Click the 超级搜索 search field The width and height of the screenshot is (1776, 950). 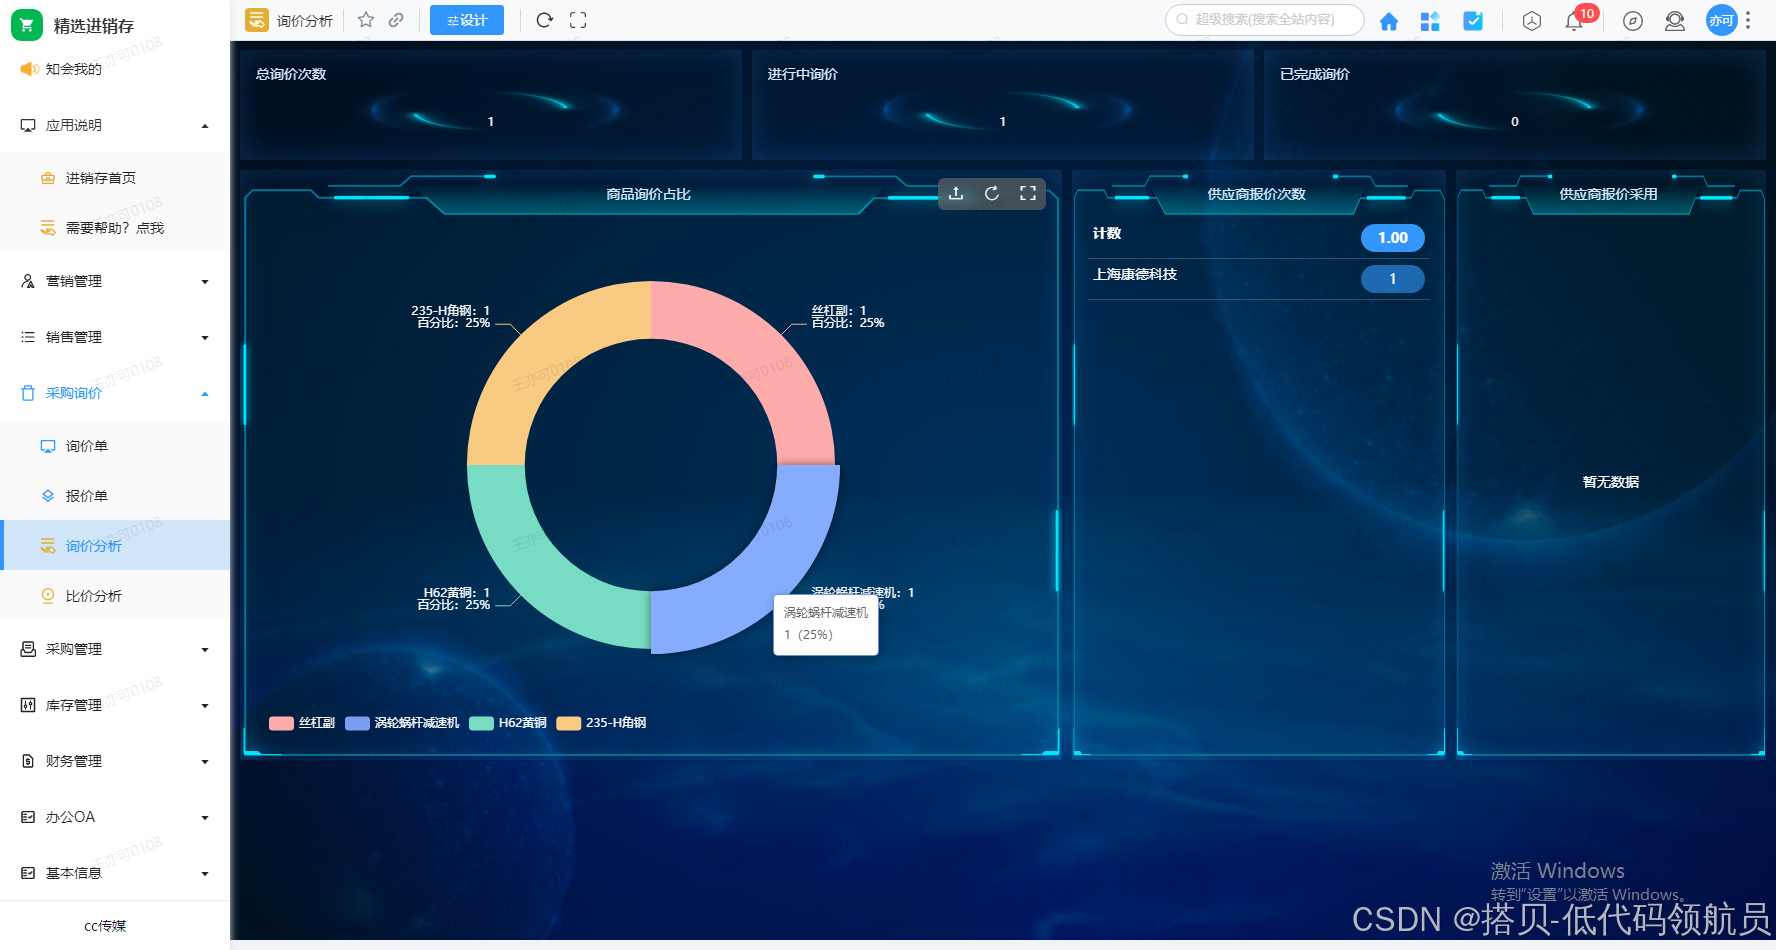point(1264,20)
